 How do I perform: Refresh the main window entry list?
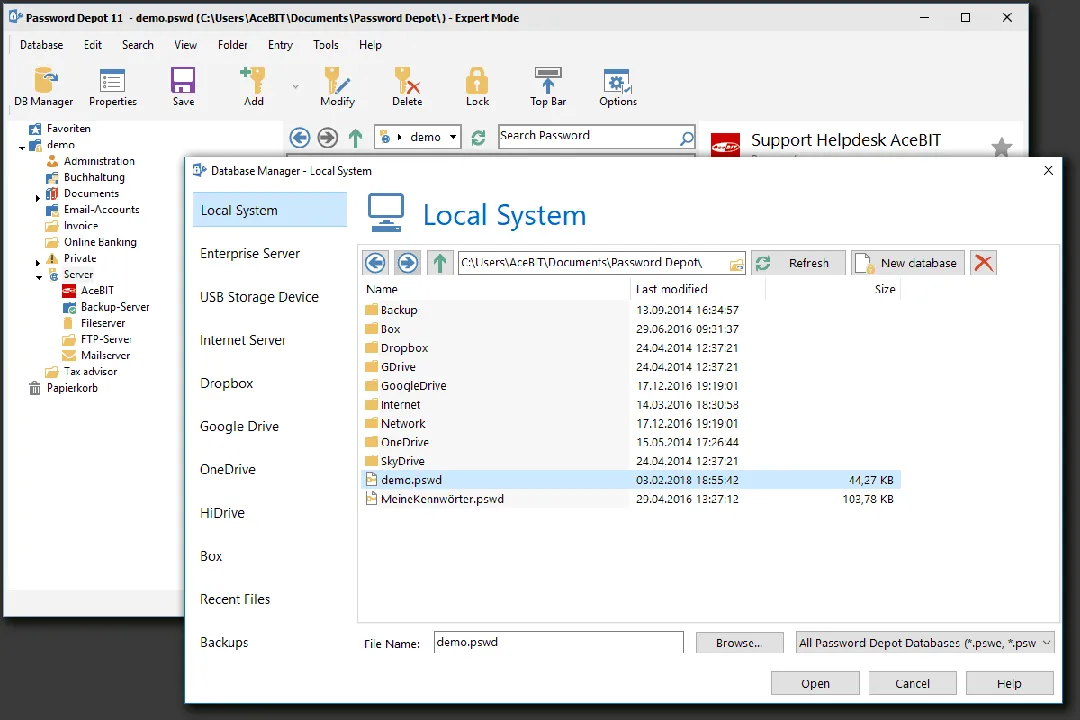pyautogui.click(x=478, y=138)
